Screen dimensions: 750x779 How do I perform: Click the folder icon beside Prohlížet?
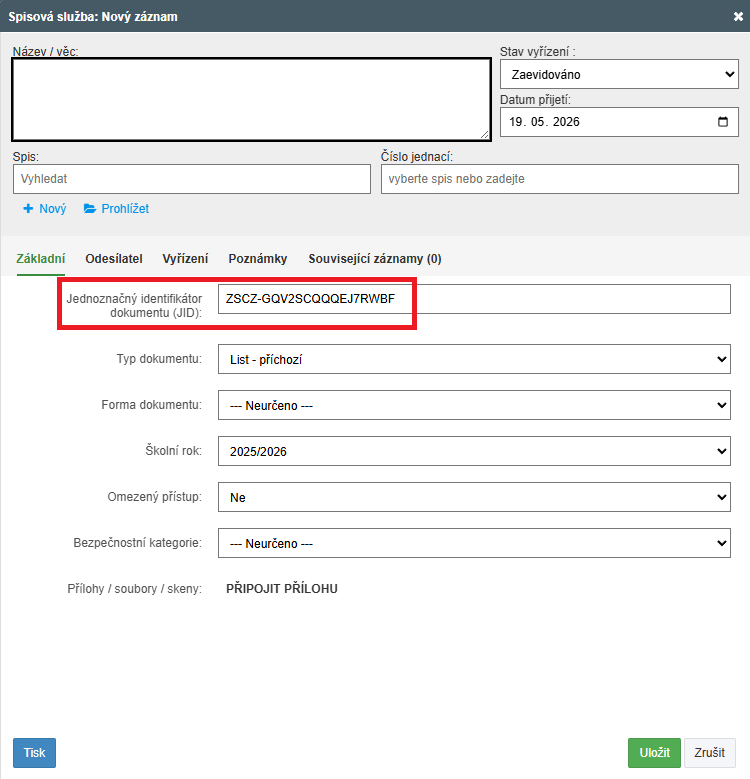coord(90,209)
